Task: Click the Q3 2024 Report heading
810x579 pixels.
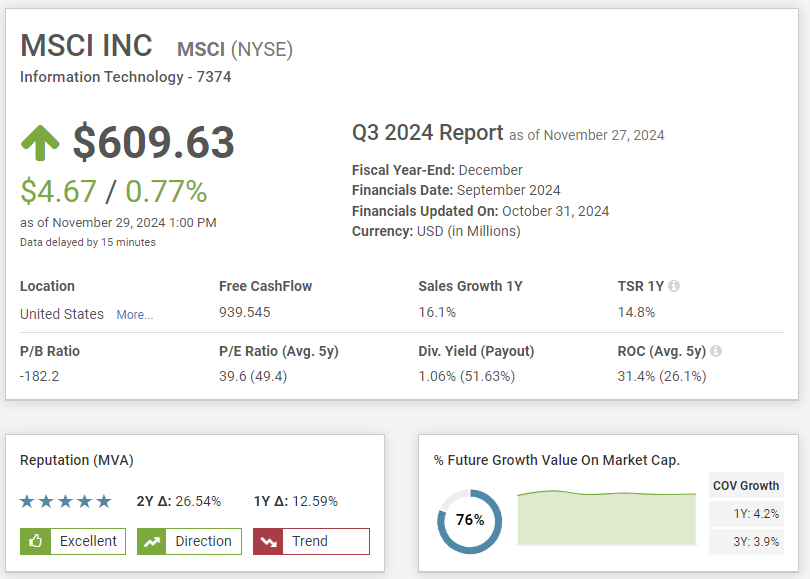Action: pos(428,133)
